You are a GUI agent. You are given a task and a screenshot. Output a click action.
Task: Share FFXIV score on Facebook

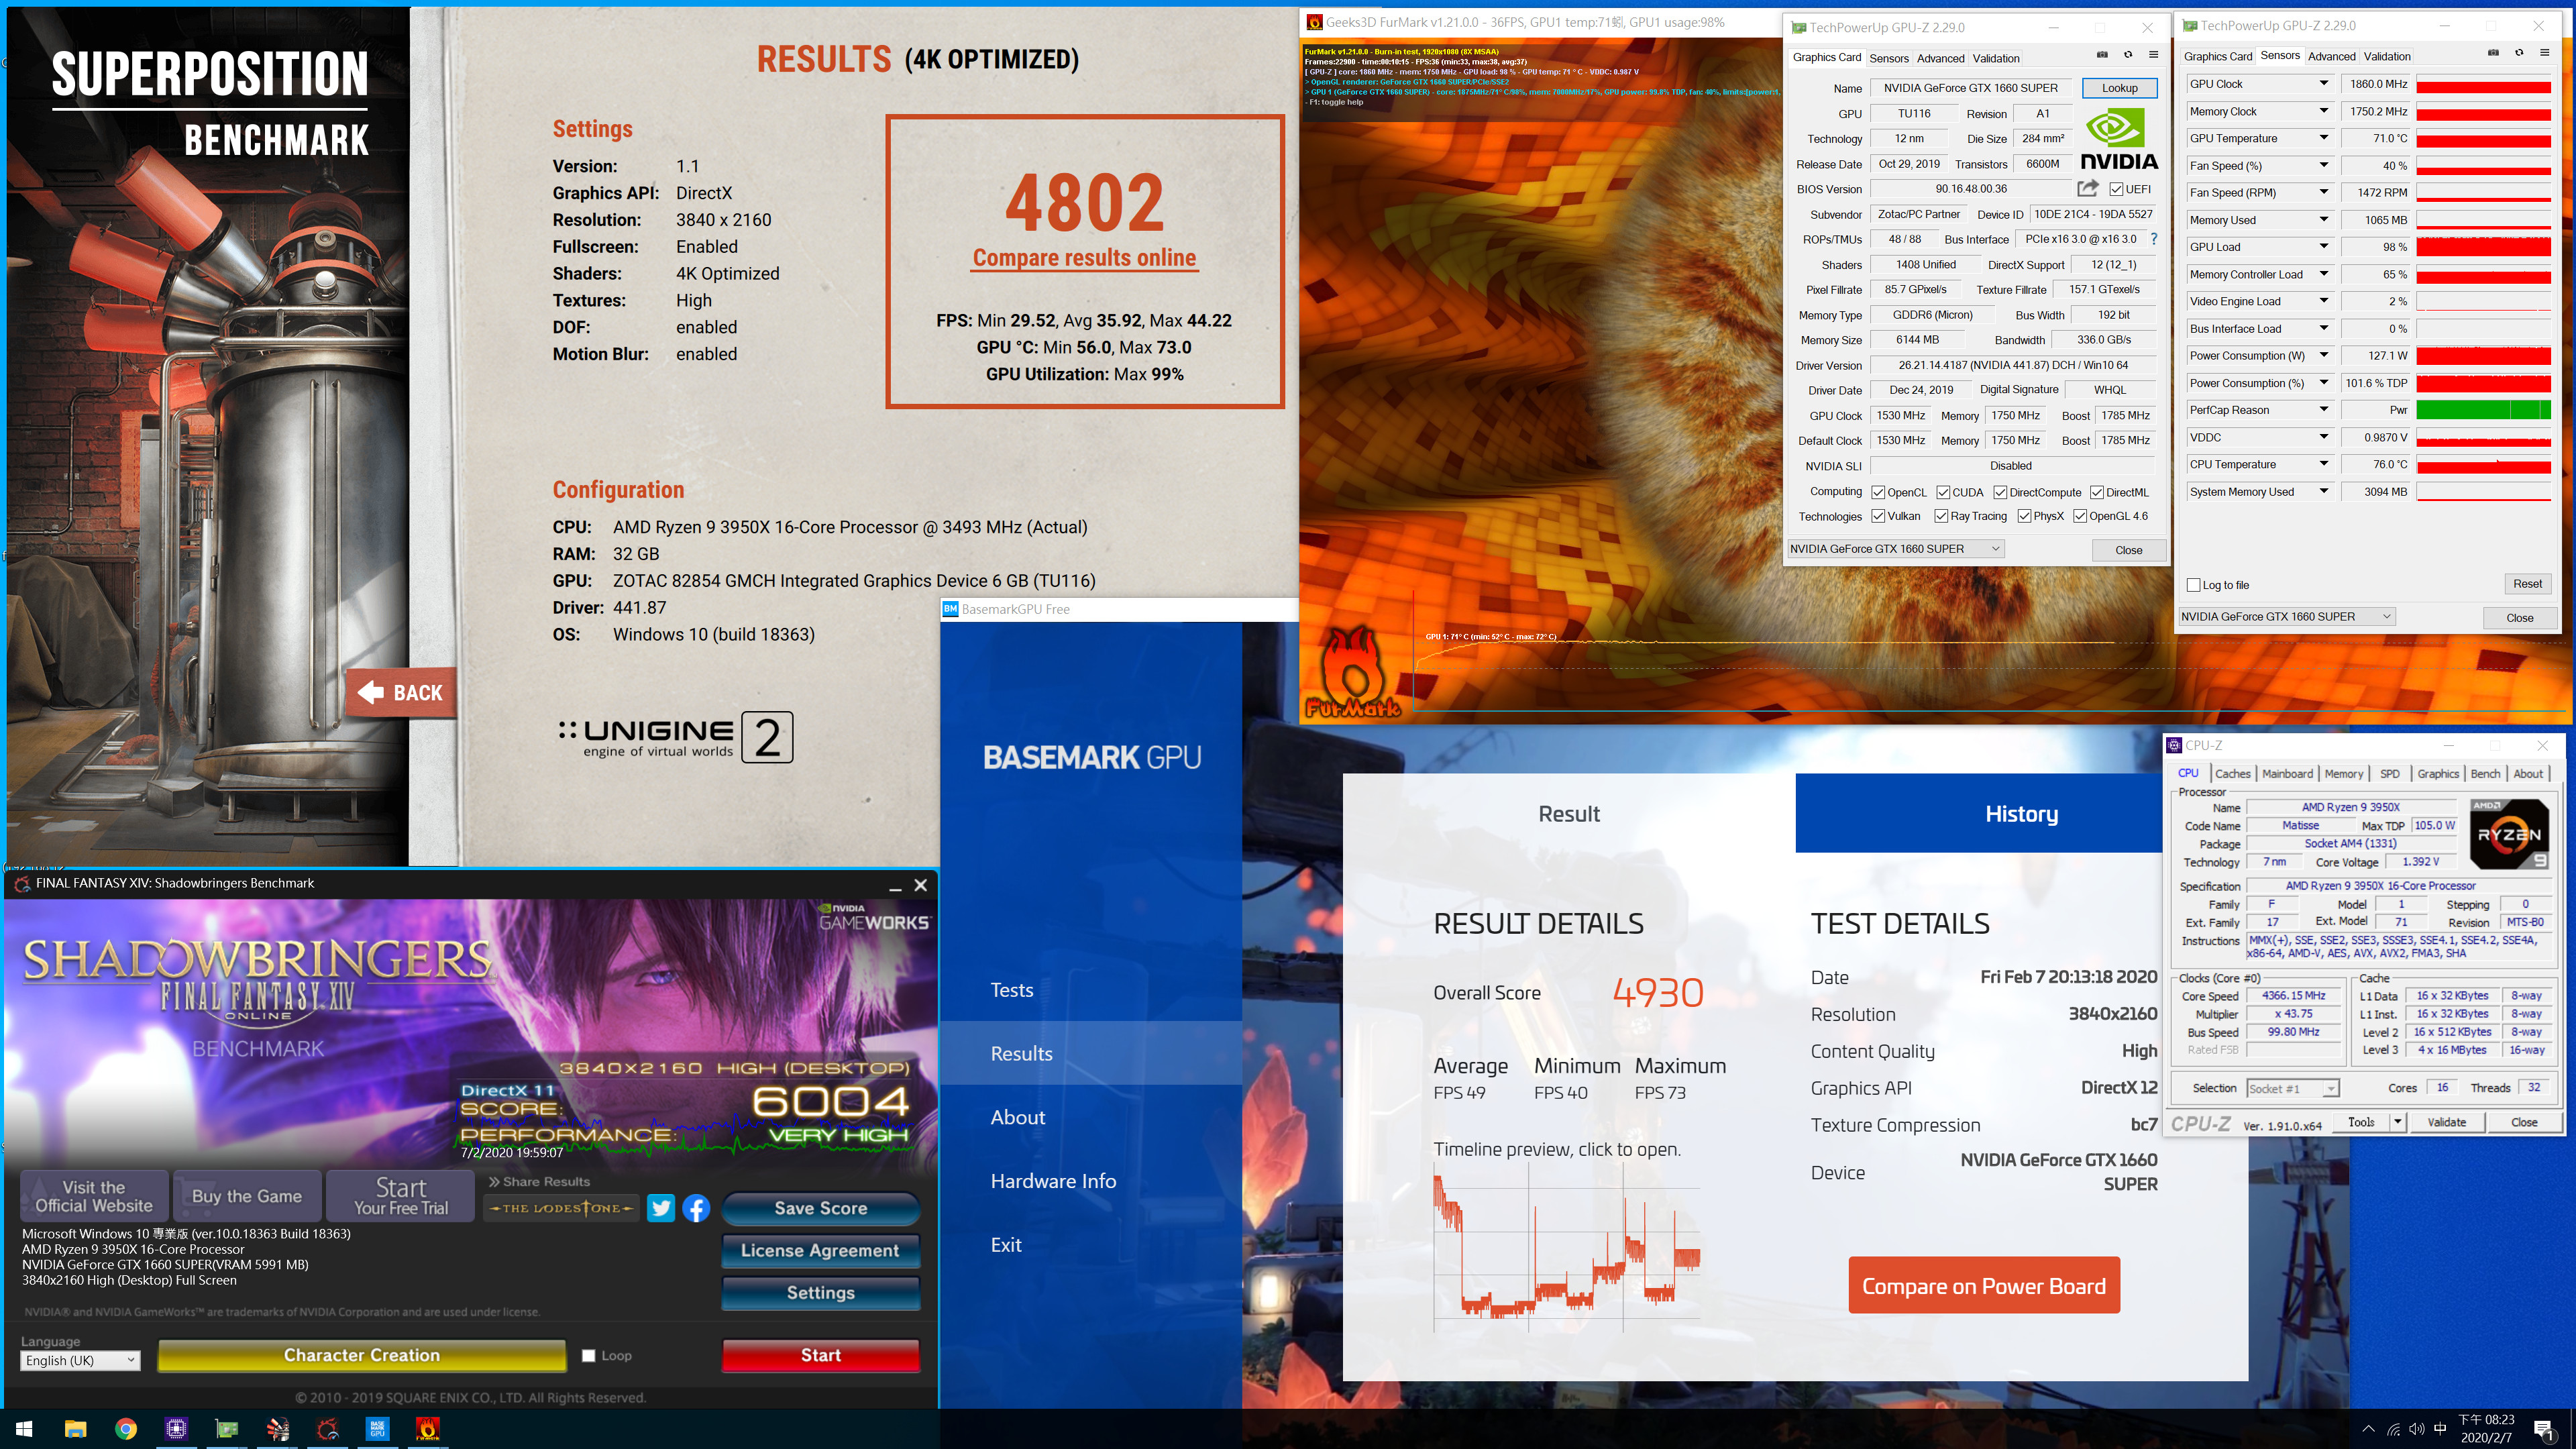pyautogui.click(x=696, y=1208)
